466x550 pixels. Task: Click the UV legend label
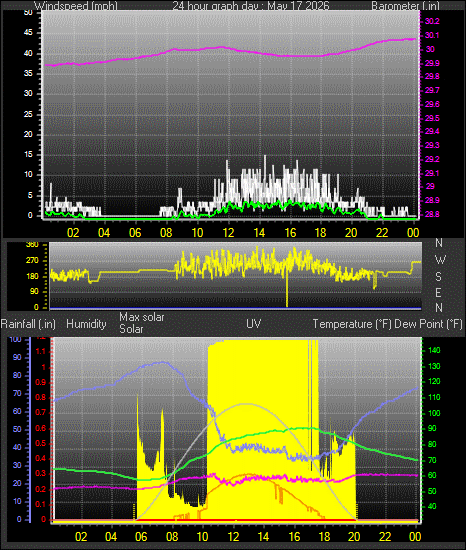click(x=254, y=323)
